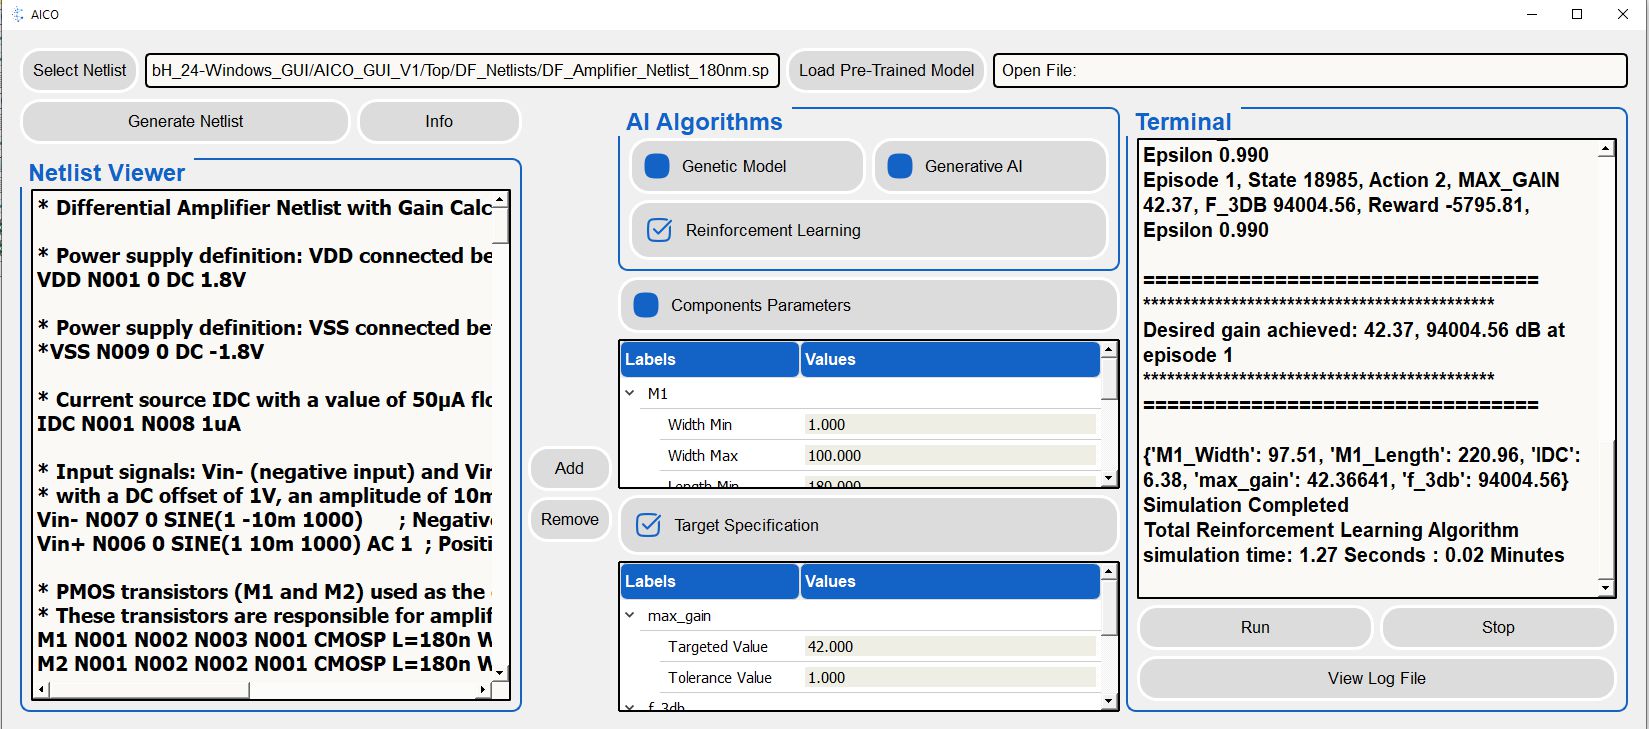Screen dimensions: 1649x729
Task: Stop the running simulation
Action: pyautogui.click(x=1497, y=627)
